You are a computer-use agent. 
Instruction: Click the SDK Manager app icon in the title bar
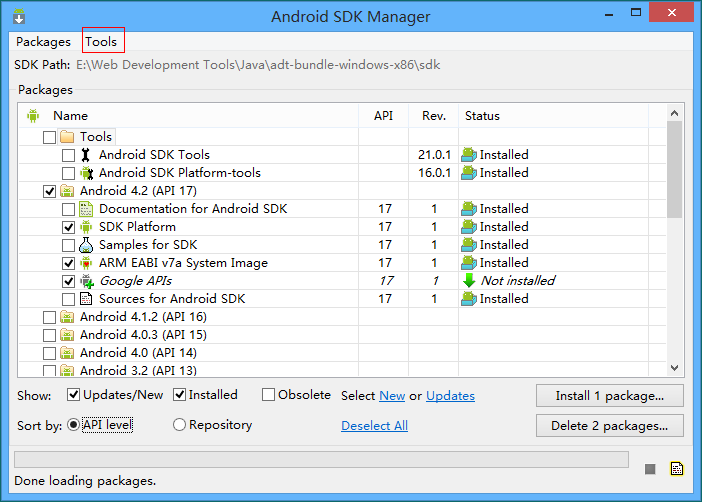pyautogui.click(x=19, y=16)
